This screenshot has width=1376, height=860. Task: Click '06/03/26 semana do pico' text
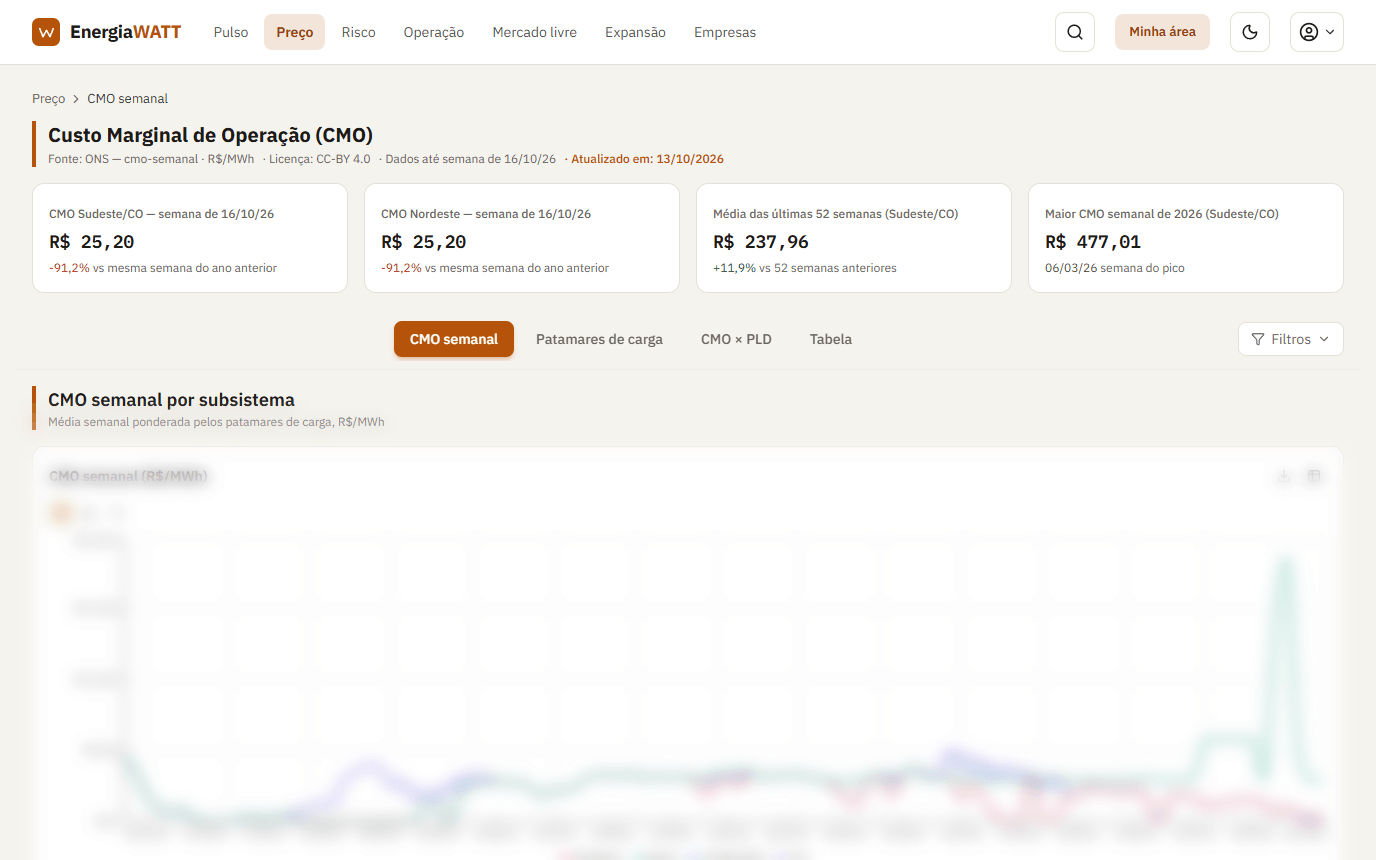point(1115,268)
